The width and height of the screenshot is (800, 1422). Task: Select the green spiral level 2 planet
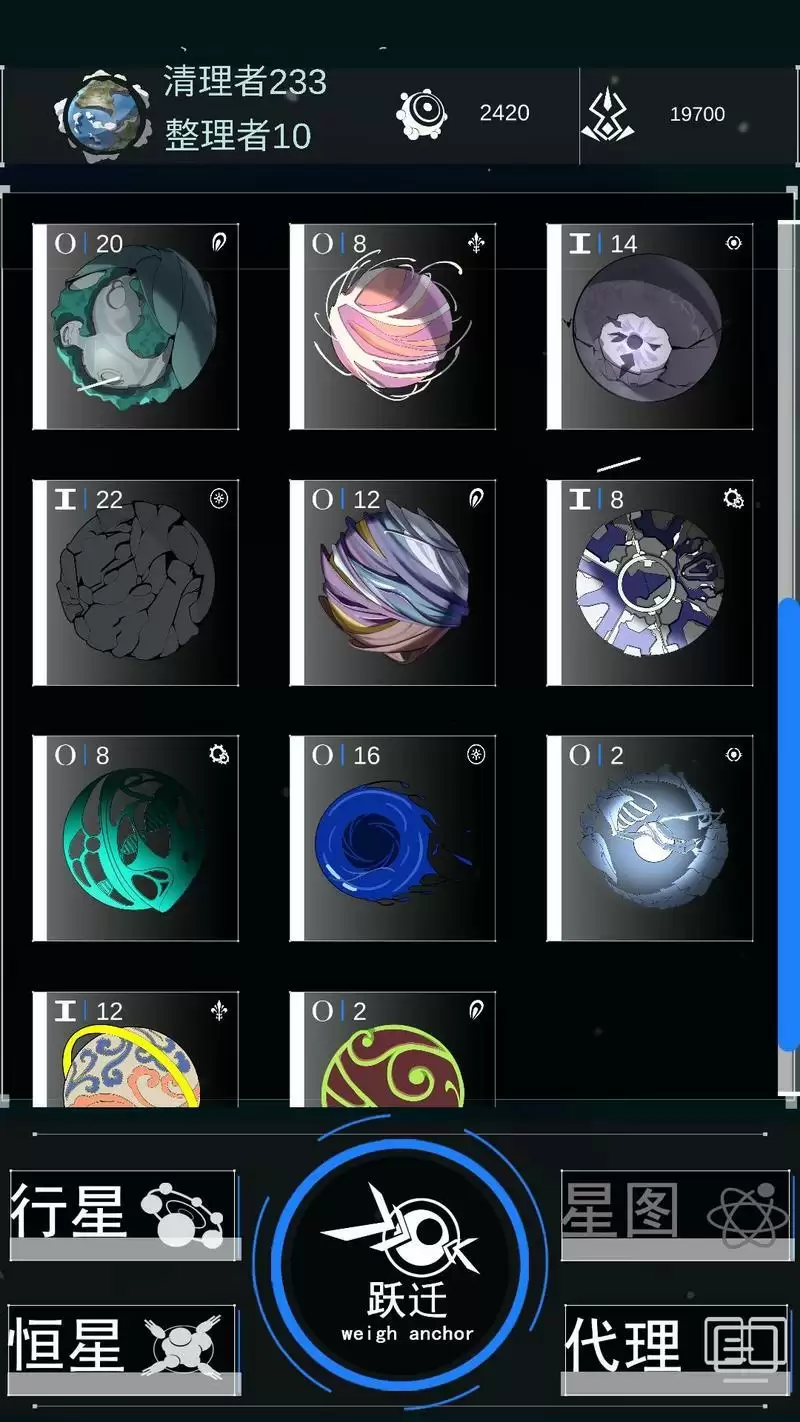(x=392, y=1050)
